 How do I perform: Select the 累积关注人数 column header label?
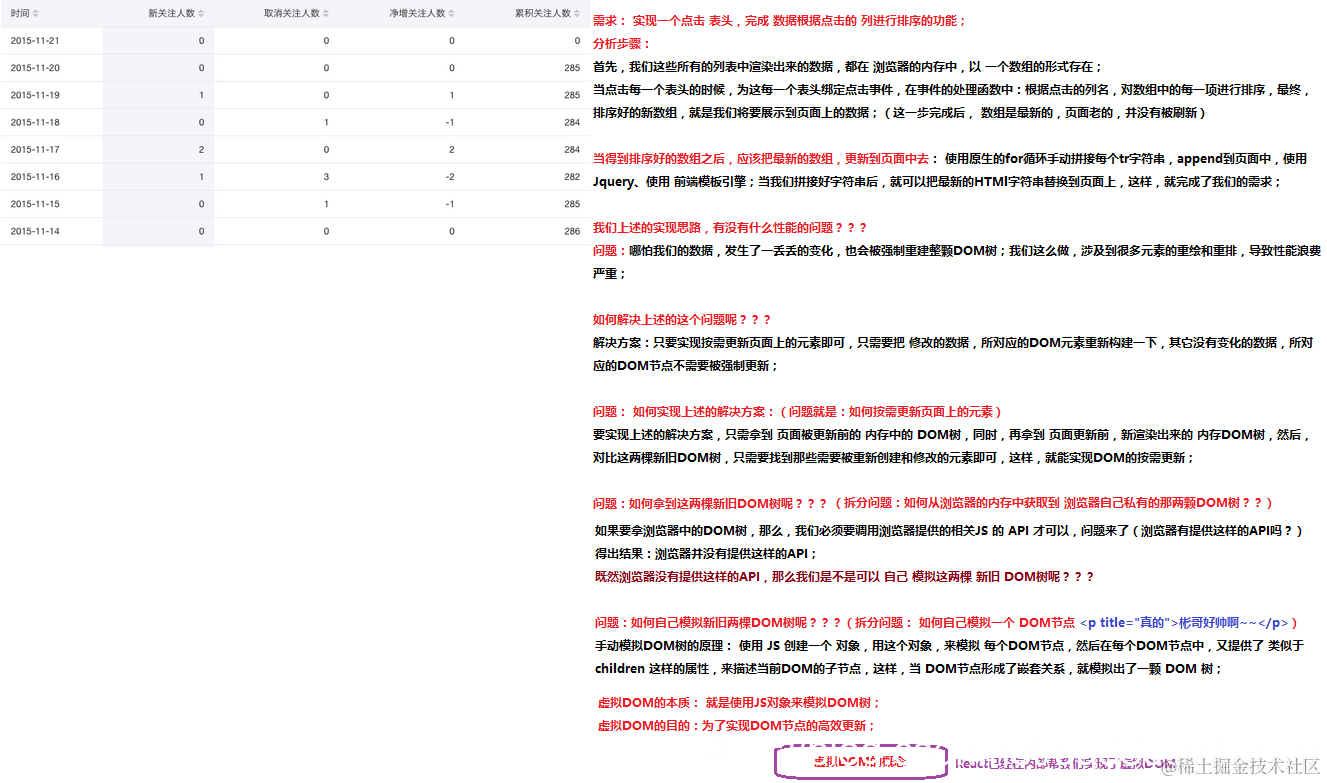[x=543, y=13]
